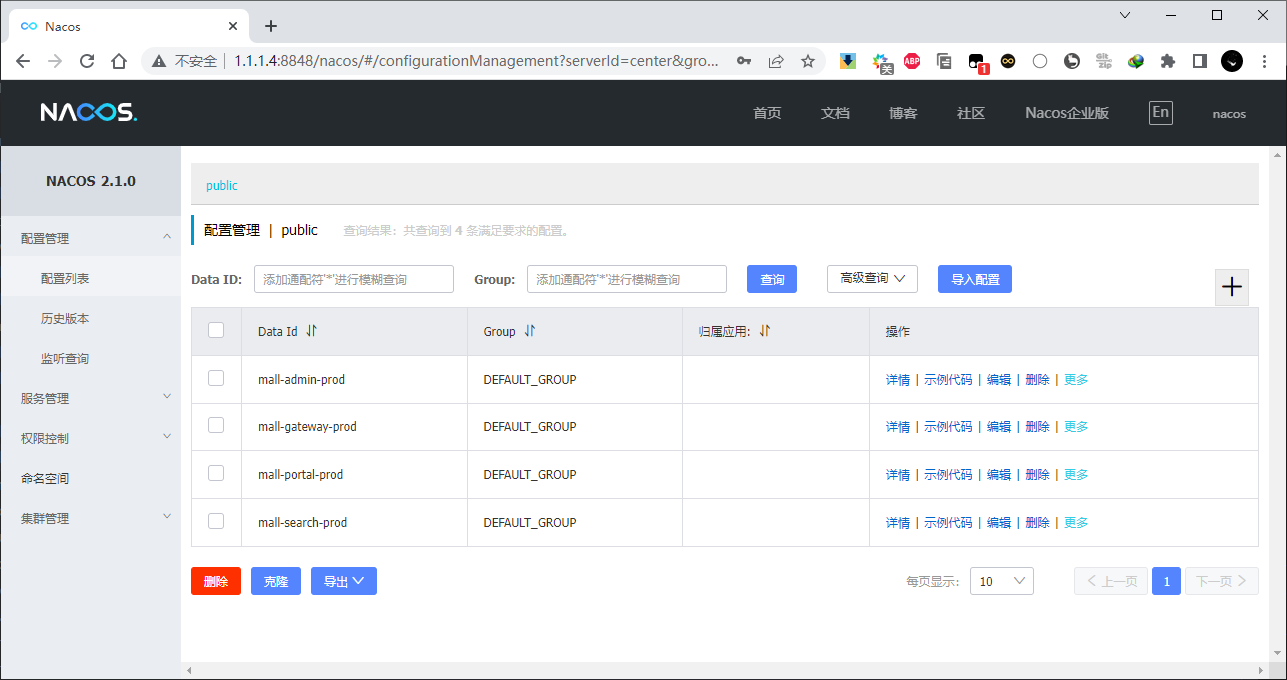Viewport: 1287px width, 680px height.
Task: Click the Nacos logo in header
Action: coord(89,113)
